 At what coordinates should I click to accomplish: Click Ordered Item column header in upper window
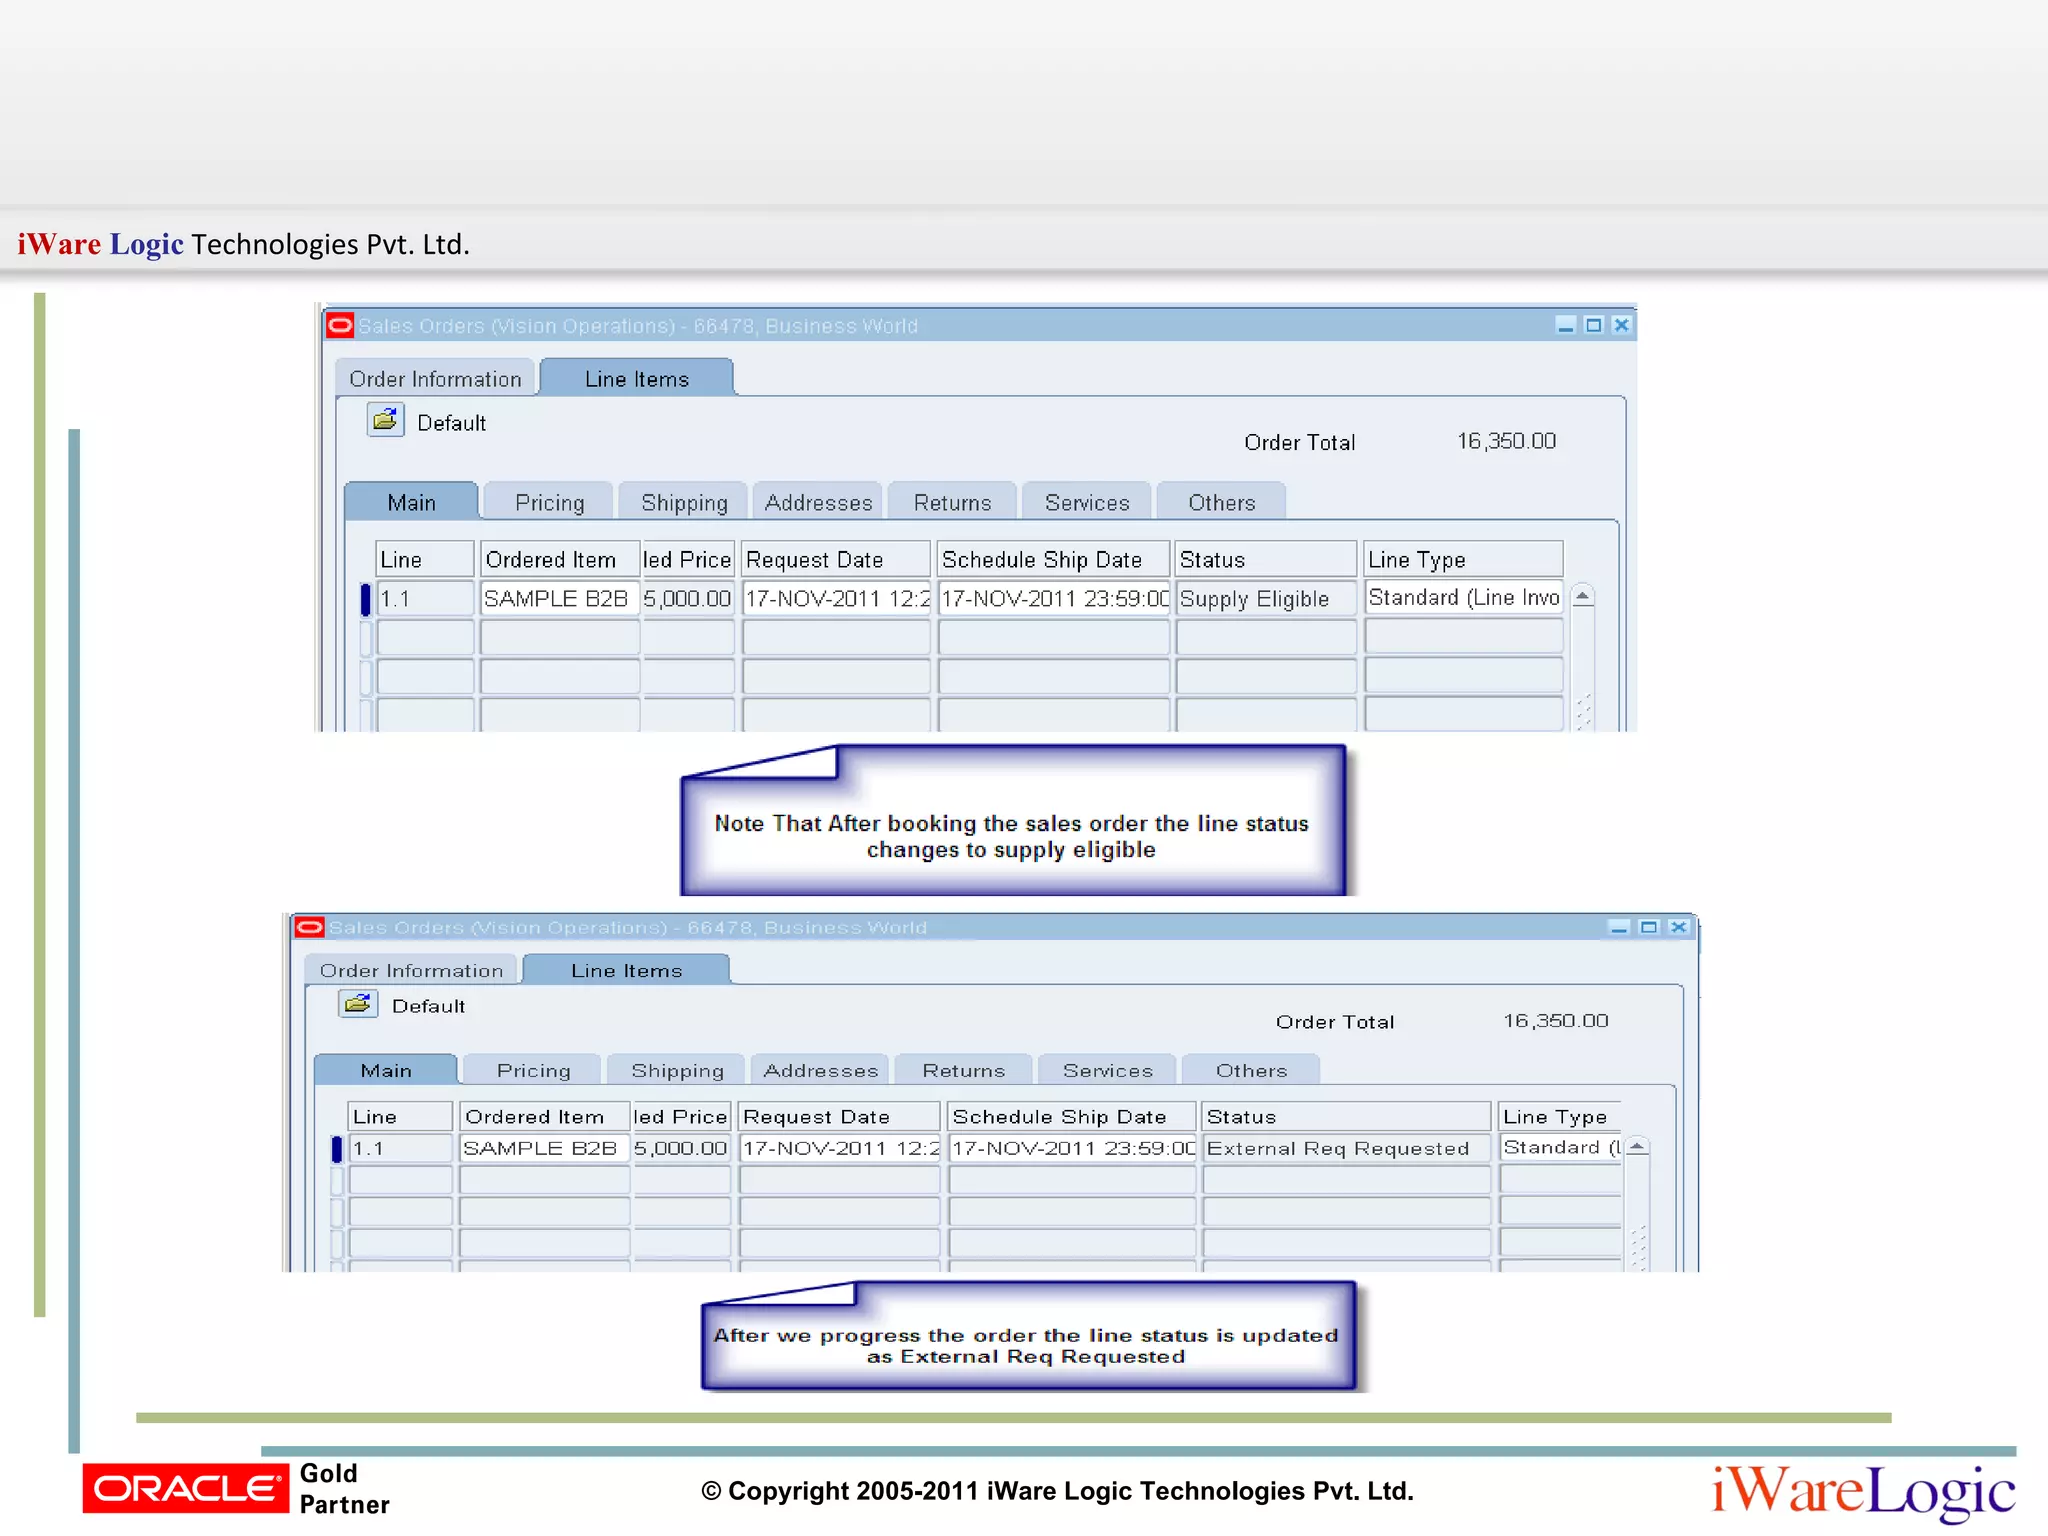click(x=560, y=560)
